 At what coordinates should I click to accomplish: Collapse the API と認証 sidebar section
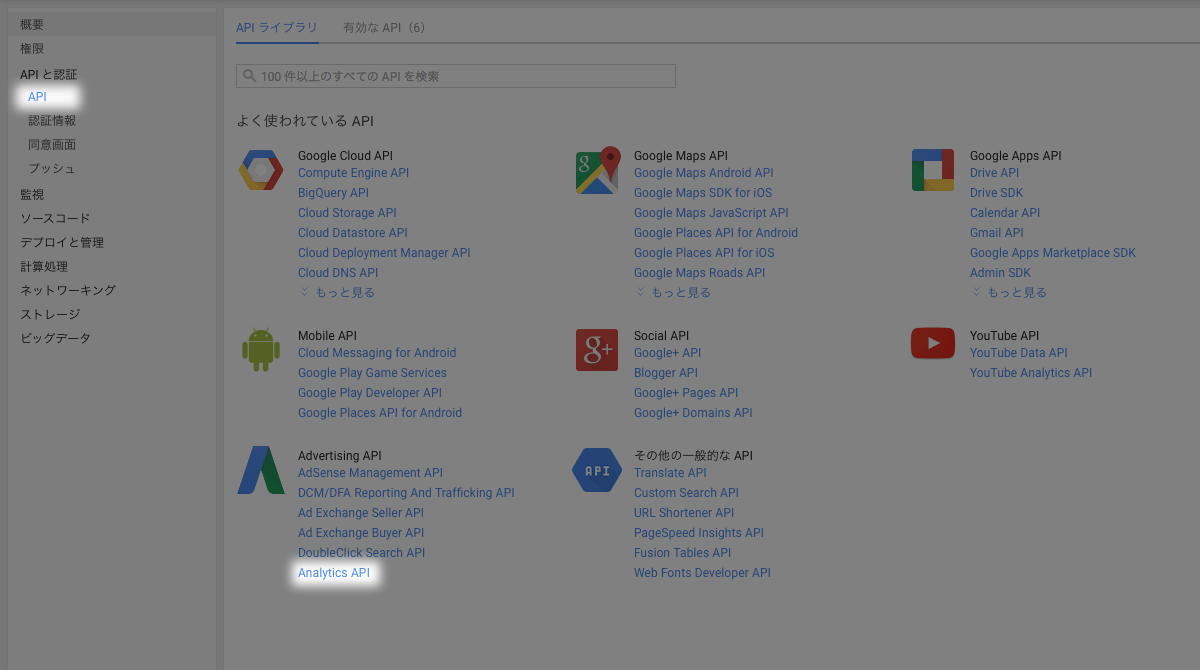(48, 74)
